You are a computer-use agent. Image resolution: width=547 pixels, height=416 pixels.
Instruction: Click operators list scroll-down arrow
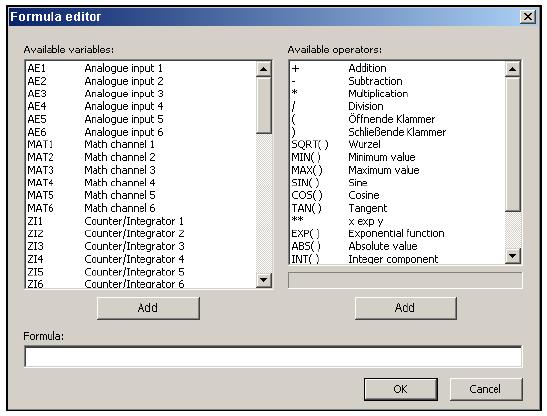click(x=513, y=256)
